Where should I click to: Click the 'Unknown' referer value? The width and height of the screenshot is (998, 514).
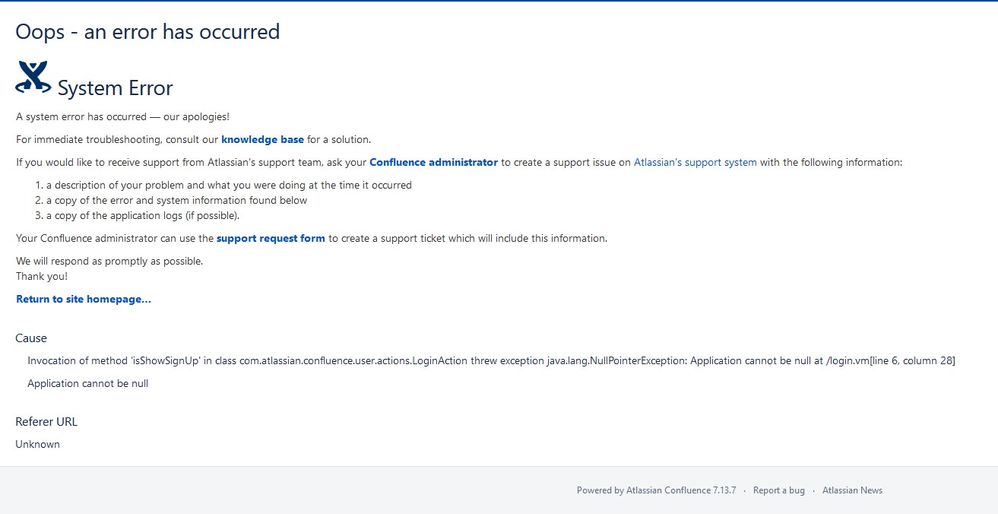(38, 444)
